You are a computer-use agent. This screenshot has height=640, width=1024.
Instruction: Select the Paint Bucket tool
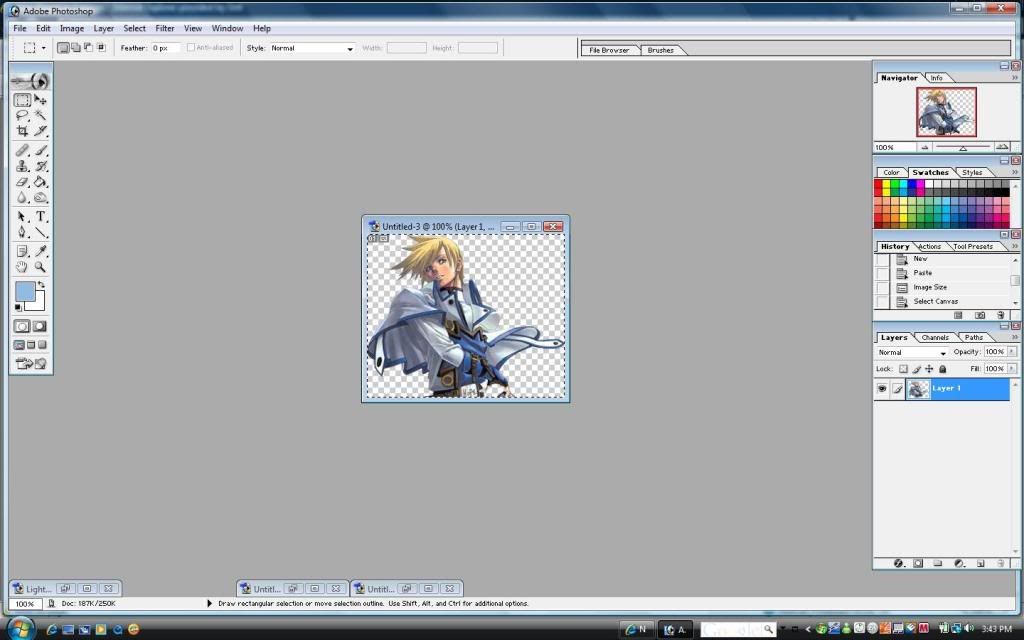click(x=40, y=182)
